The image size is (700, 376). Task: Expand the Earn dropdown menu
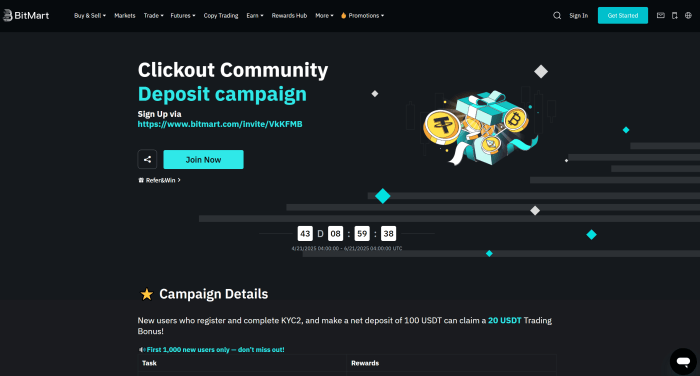(x=254, y=16)
